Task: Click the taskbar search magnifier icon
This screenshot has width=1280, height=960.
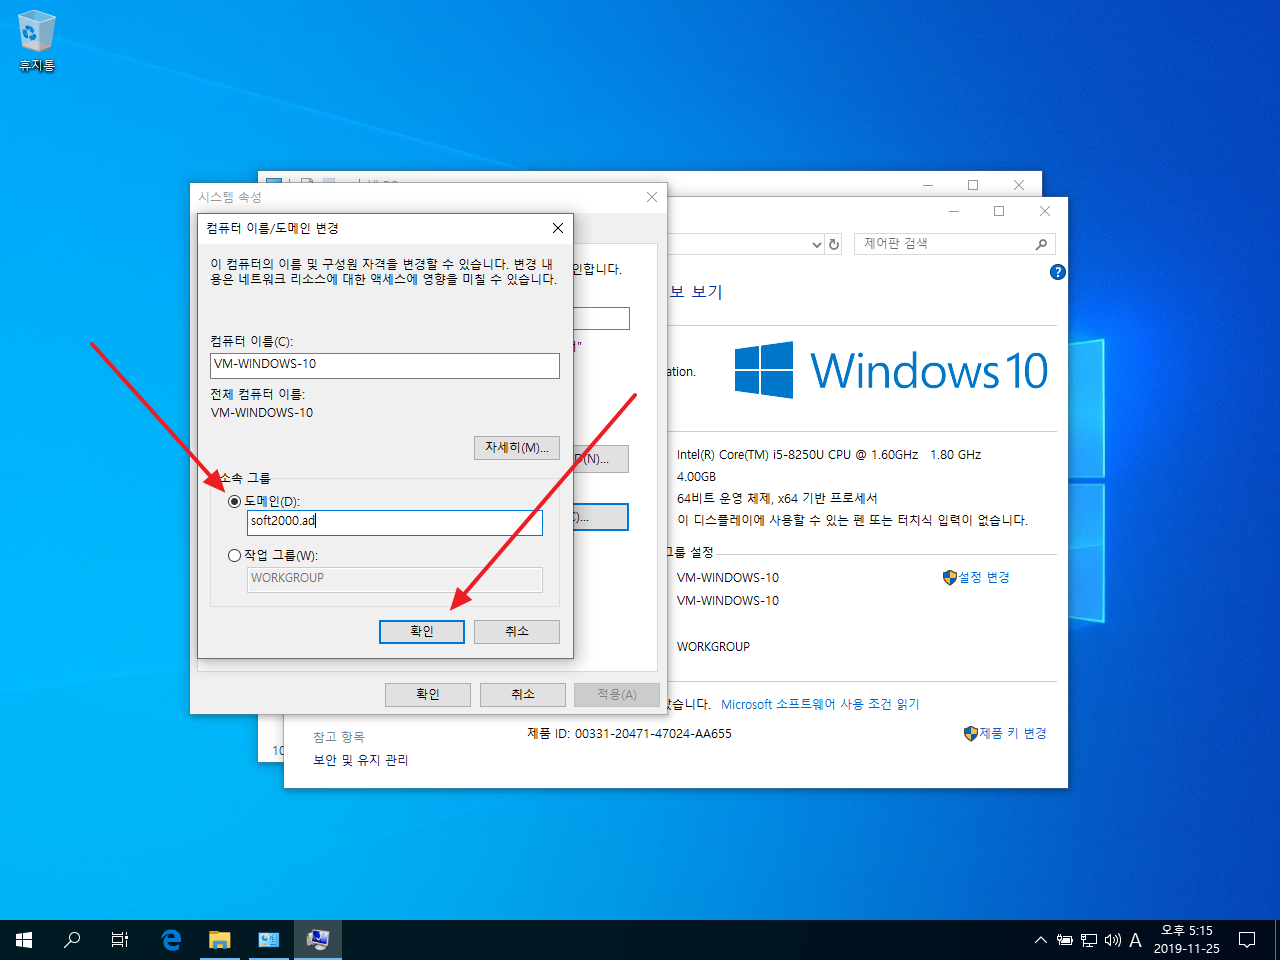Action: click(72, 940)
